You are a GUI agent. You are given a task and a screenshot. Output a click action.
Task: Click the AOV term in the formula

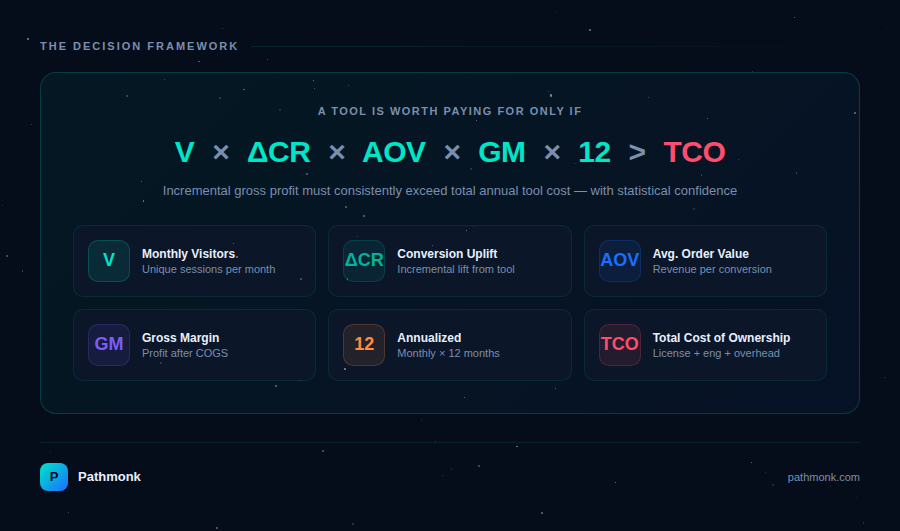394,153
